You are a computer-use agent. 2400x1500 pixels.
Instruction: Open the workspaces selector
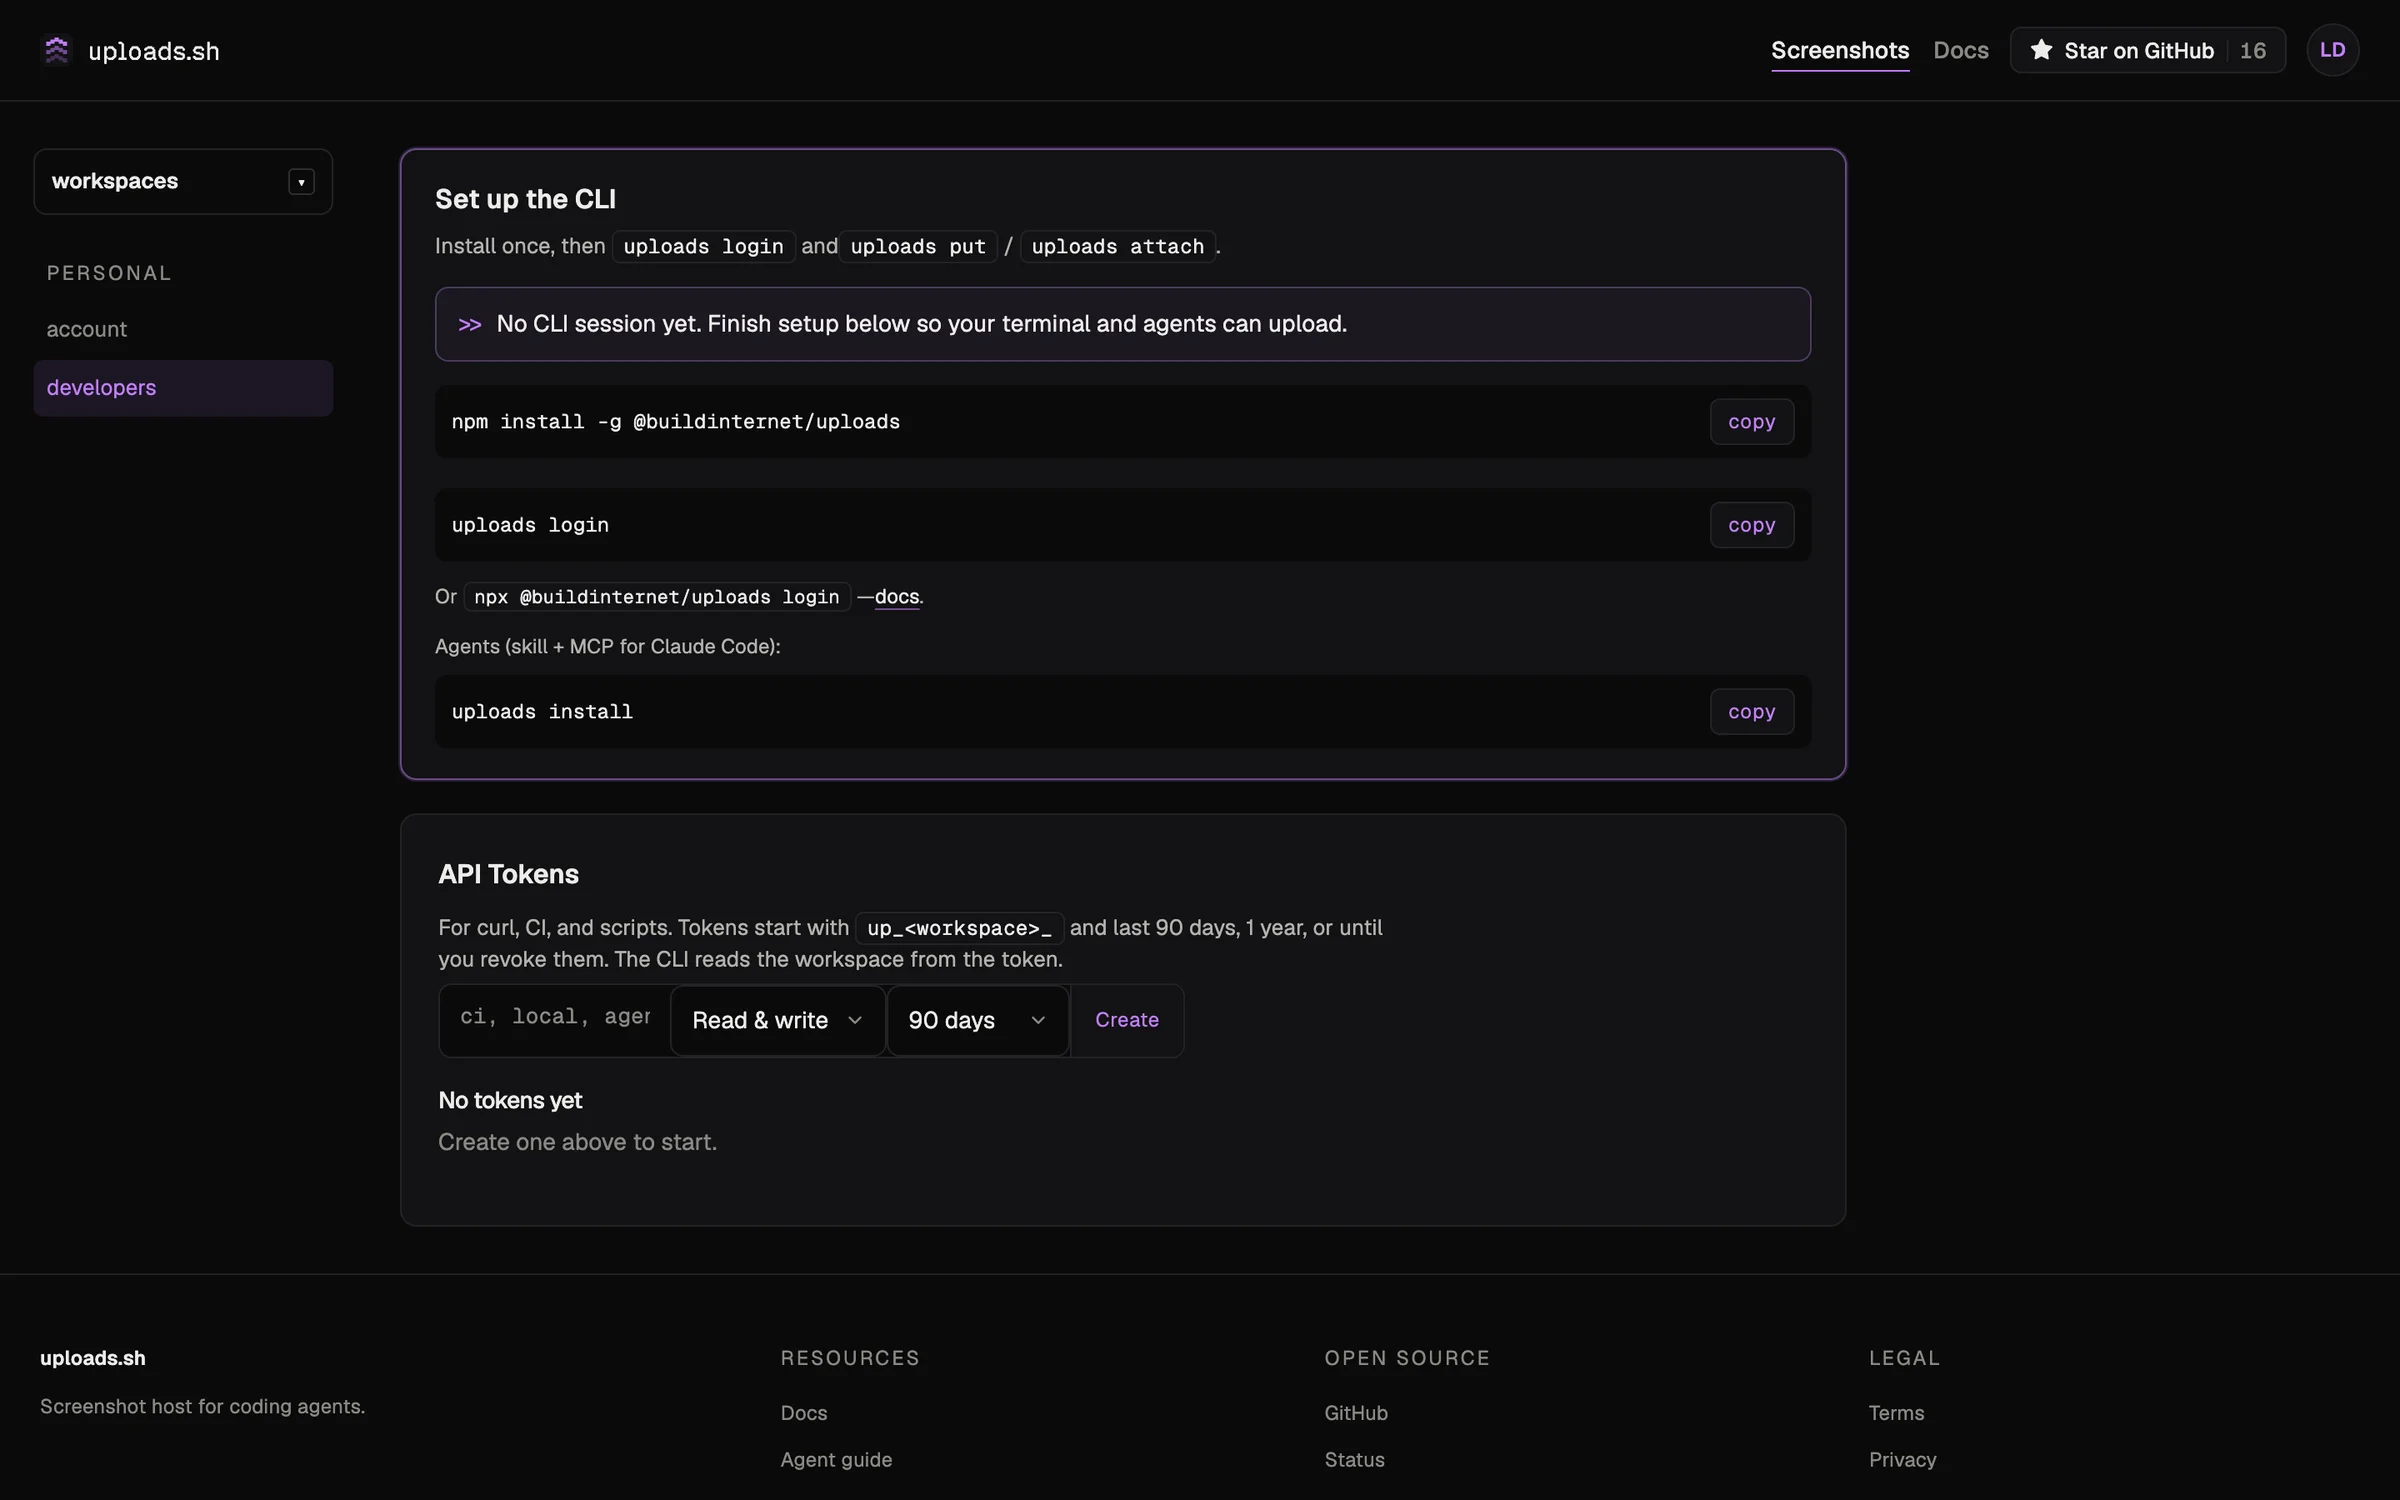point(183,182)
